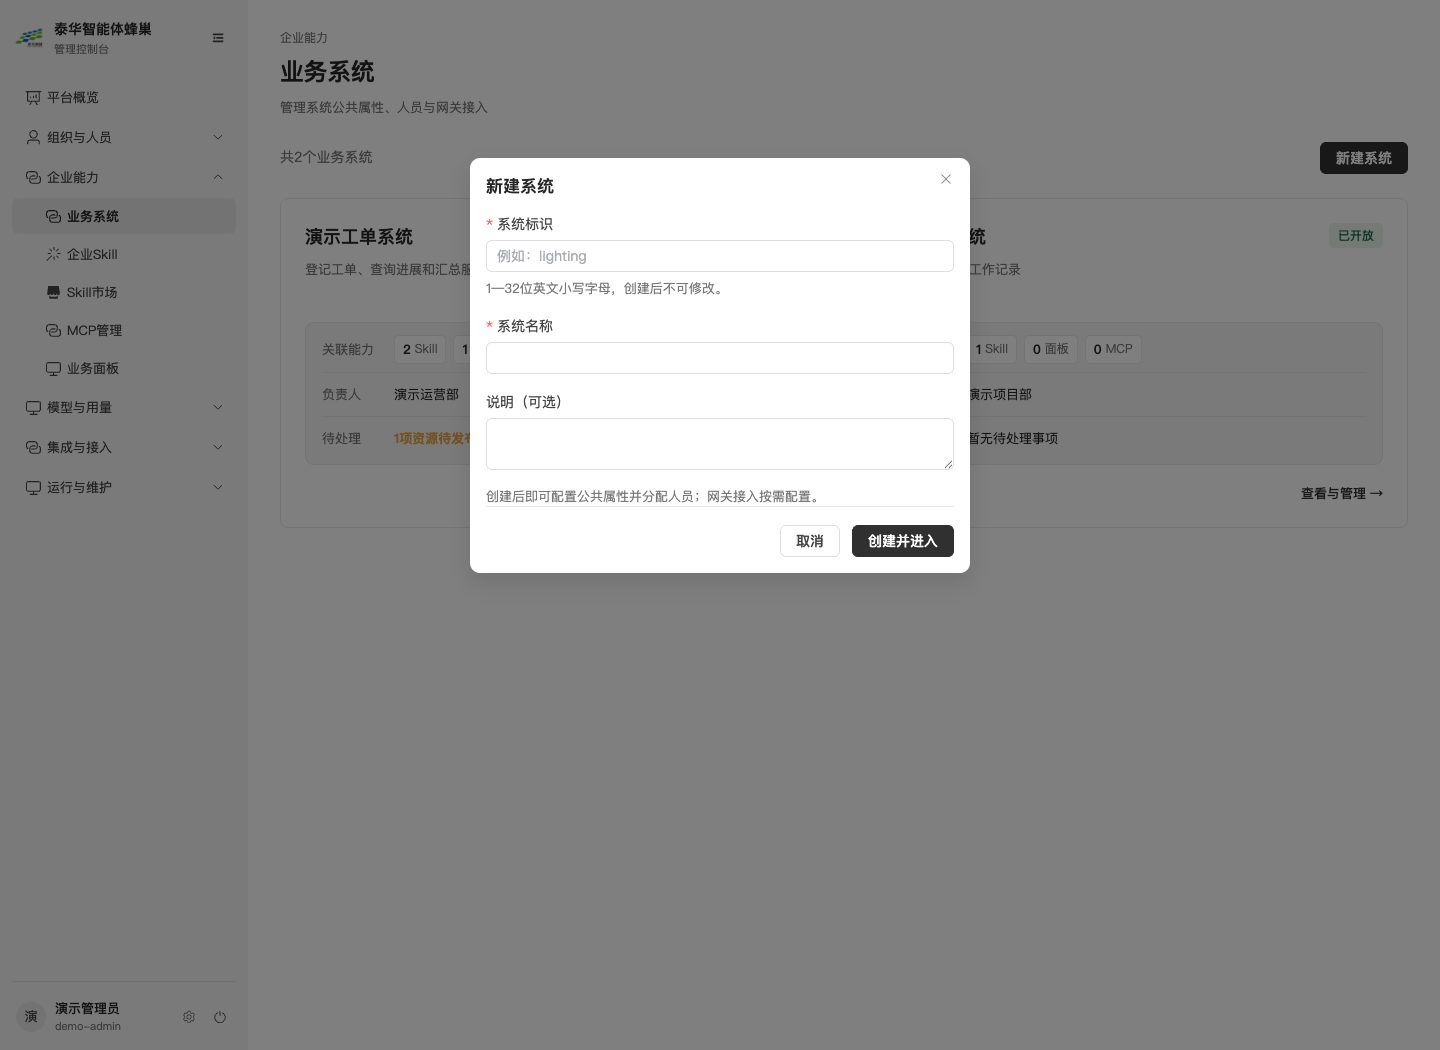Image resolution: width=1440 pixels, height=1050 pixels.
Task: Click the 平台概览 monitor icon
Action: 33,97
